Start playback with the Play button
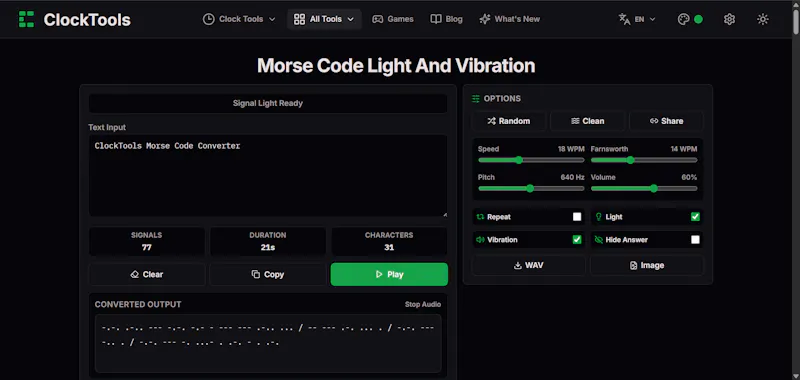Image resolution: width=800 pixels, height=380 pixels. (x=389, y=274)
